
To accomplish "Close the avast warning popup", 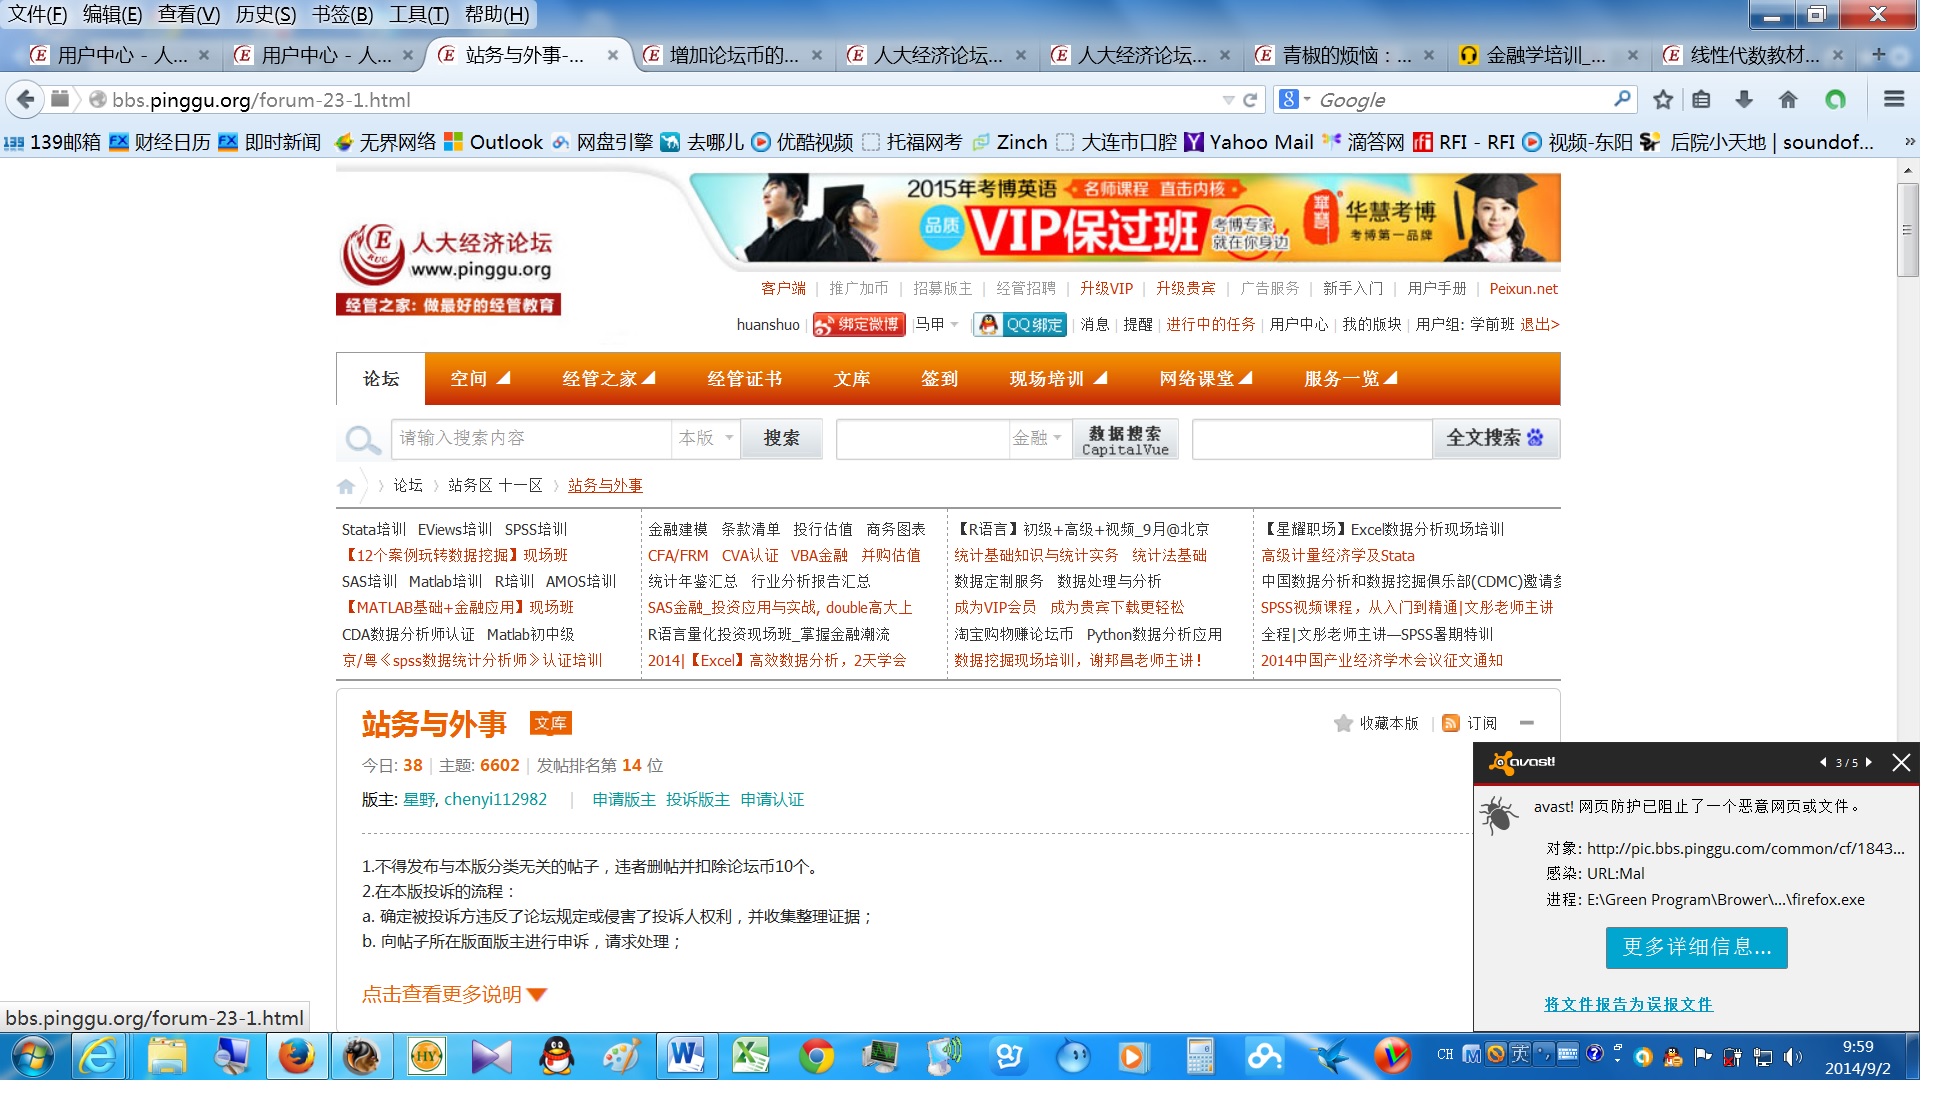I will coord(1901,763).
